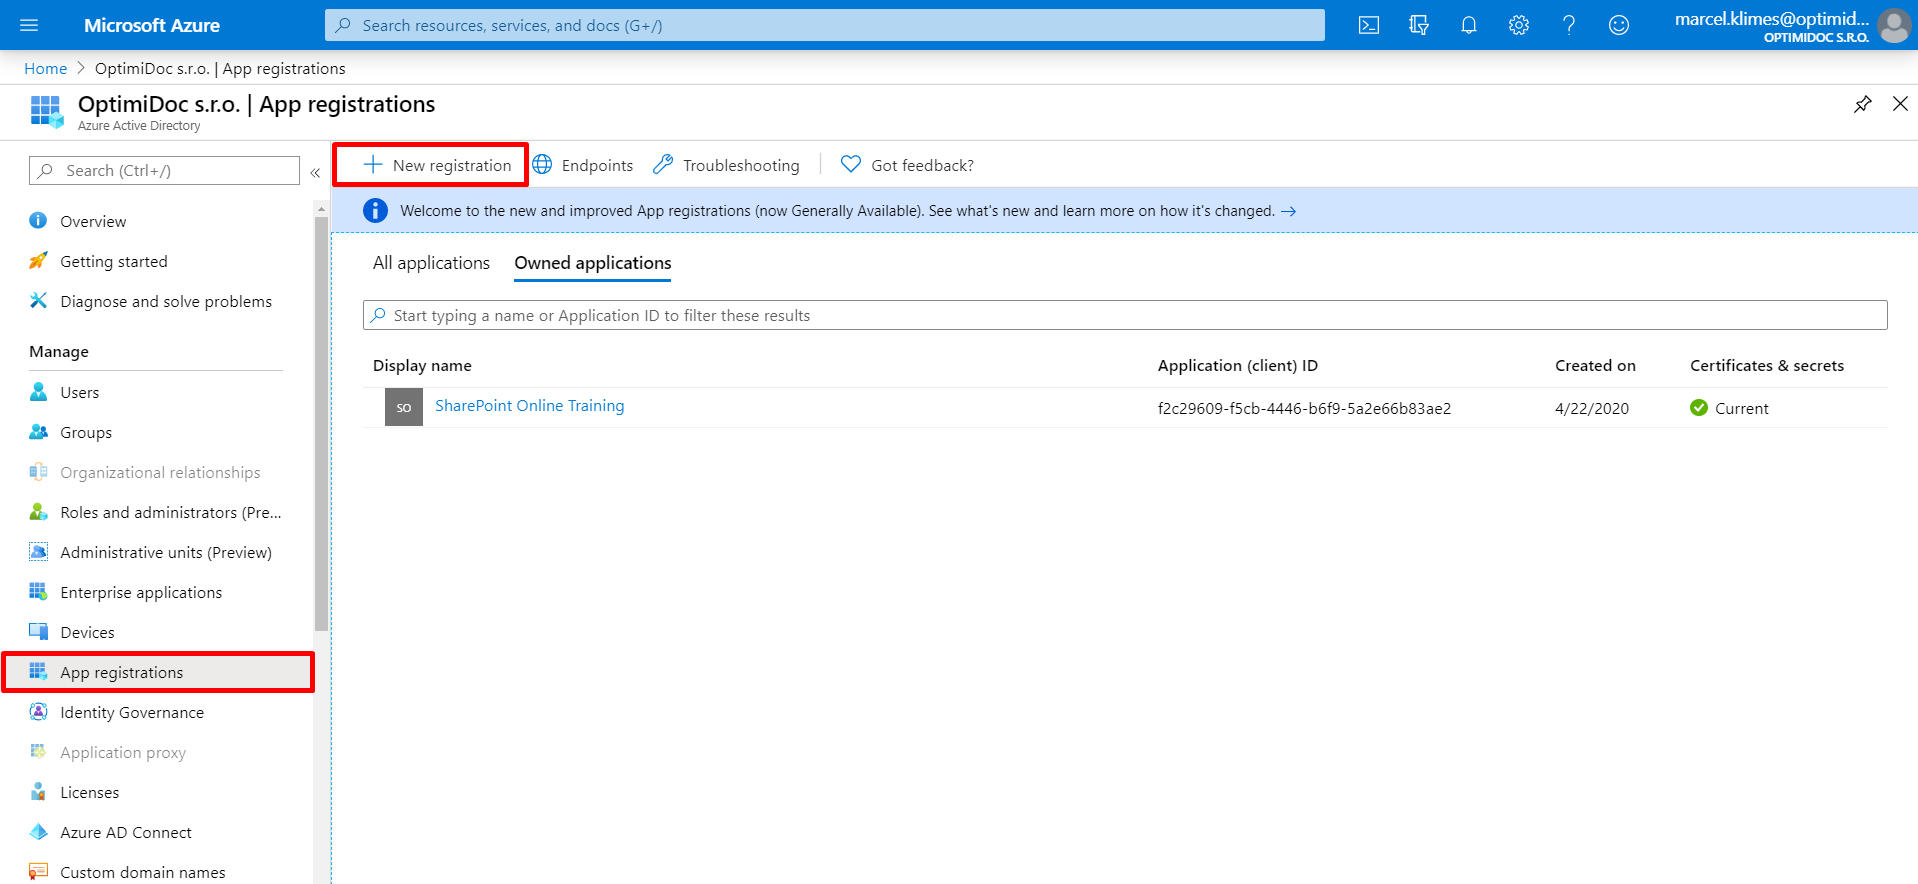Open the account avatar menu

1894,25
